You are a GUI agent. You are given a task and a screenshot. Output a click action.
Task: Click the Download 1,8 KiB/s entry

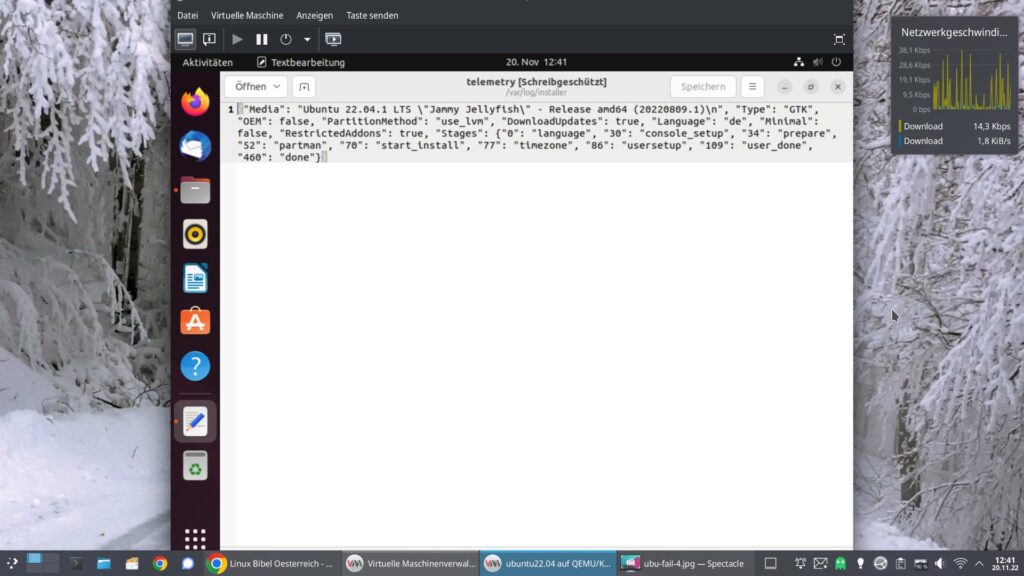coord(955,140)
